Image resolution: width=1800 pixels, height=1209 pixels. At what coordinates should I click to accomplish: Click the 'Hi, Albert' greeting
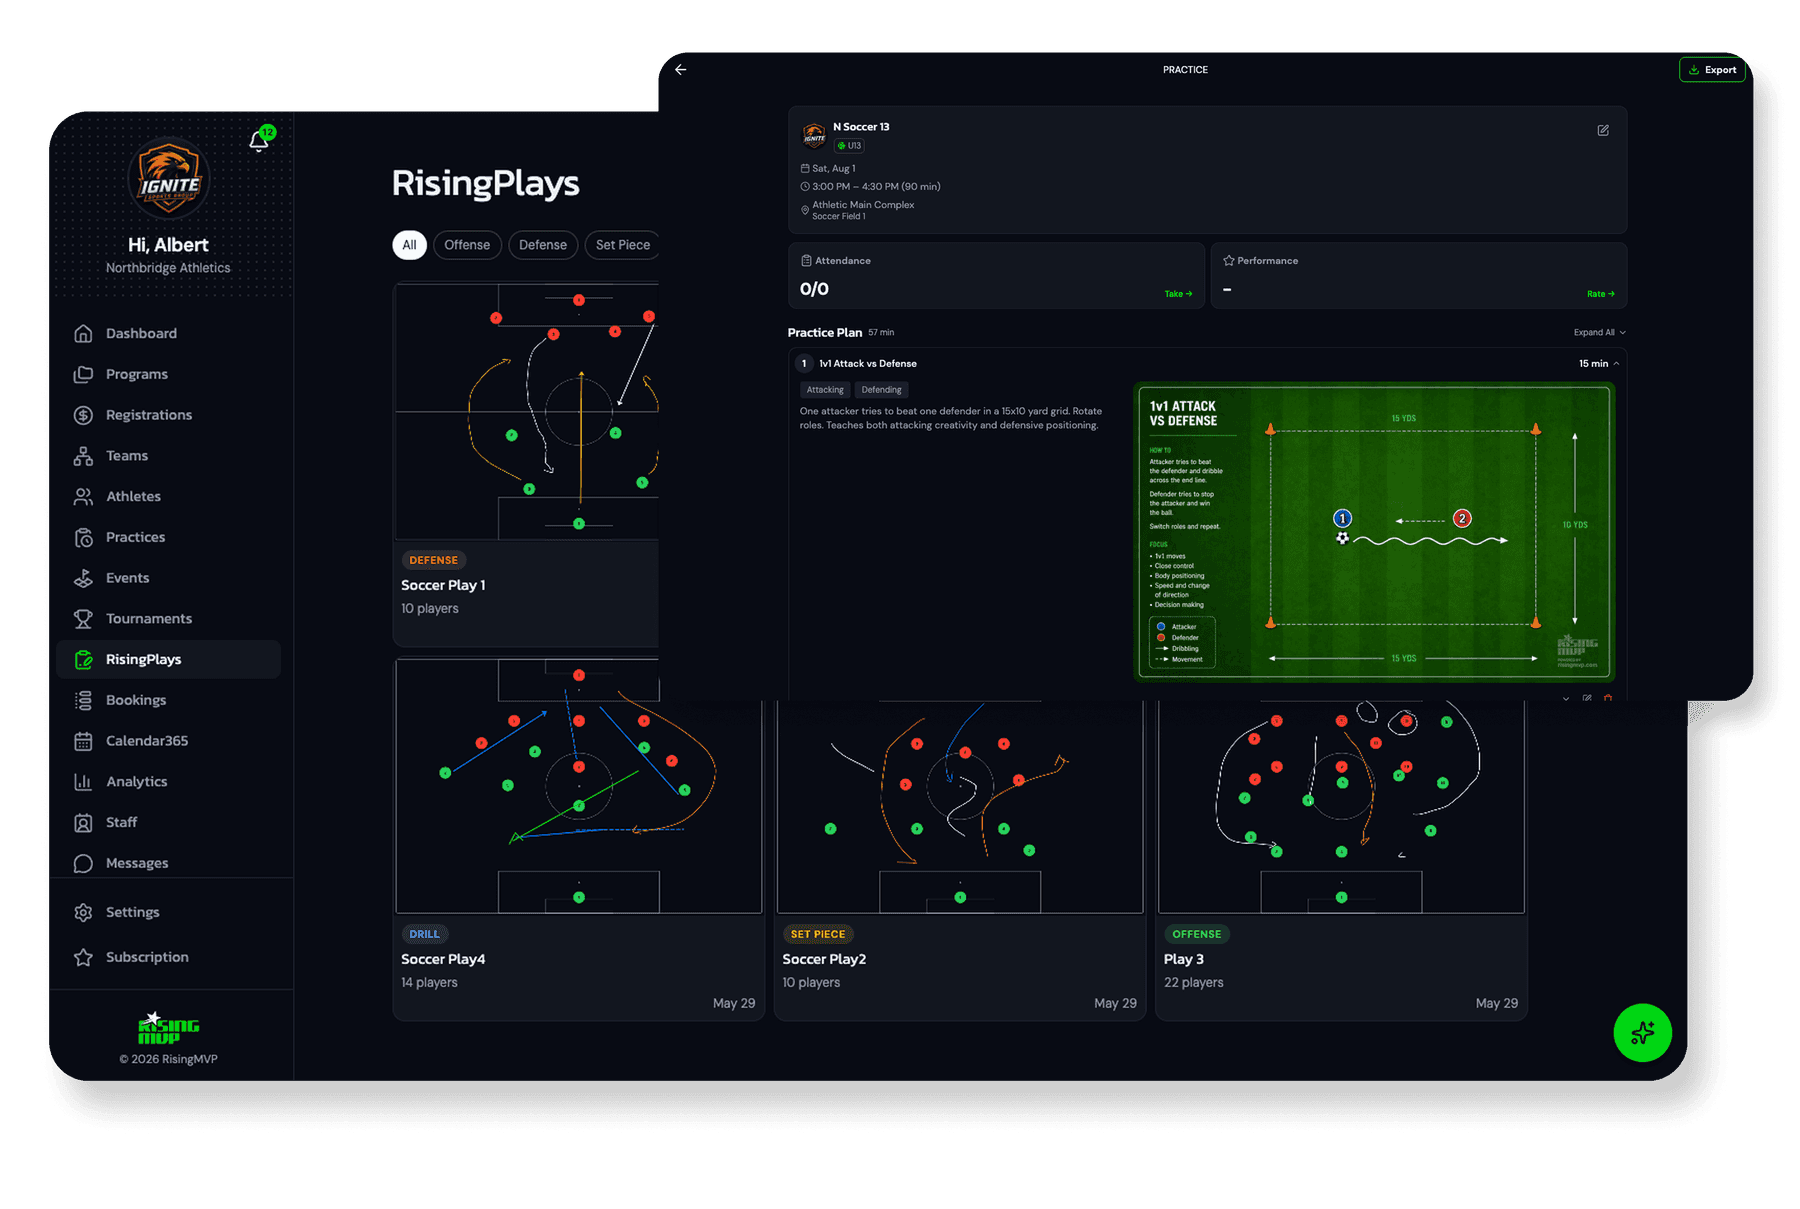[x=168, y=245]
